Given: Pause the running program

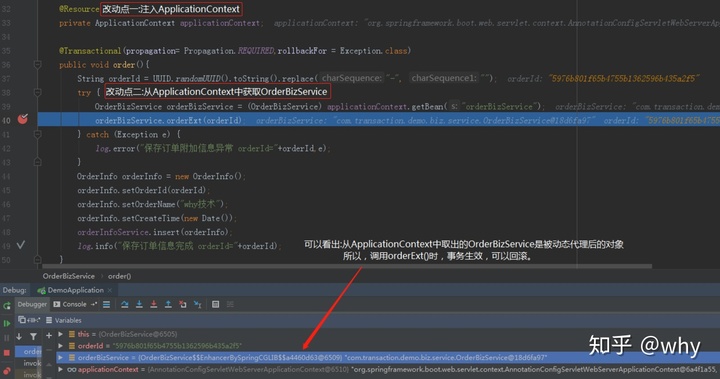Looking at the screenshot, I should (x=6, y=338).
